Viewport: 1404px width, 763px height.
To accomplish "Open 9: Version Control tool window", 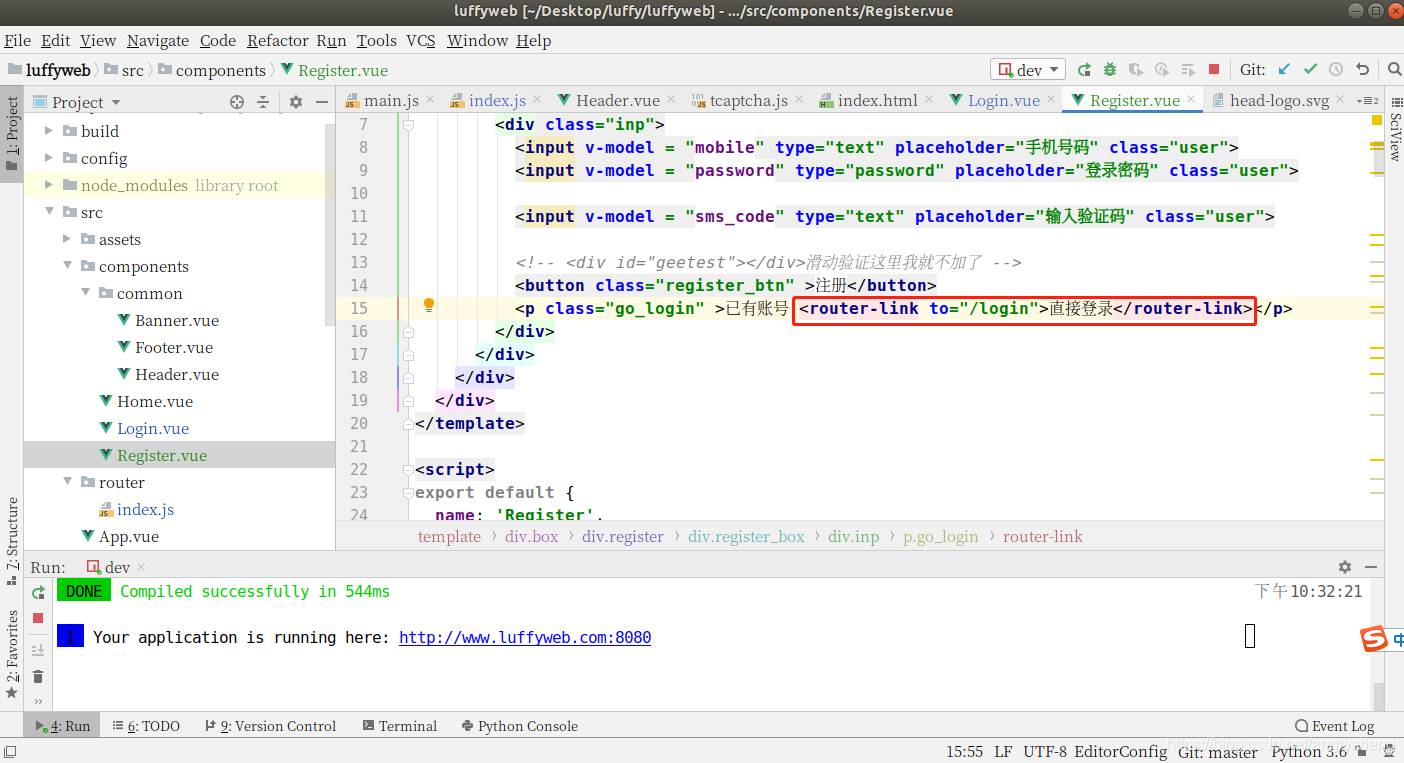I will [270, 726].
